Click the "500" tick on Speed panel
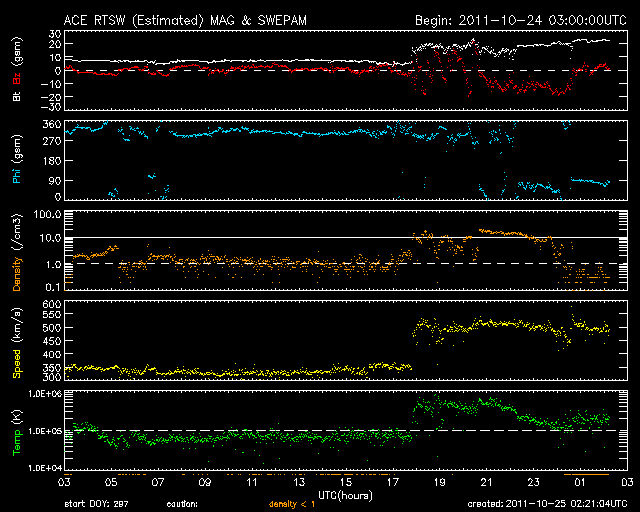This screenshot has width=640, height=512. coord(52,328)
